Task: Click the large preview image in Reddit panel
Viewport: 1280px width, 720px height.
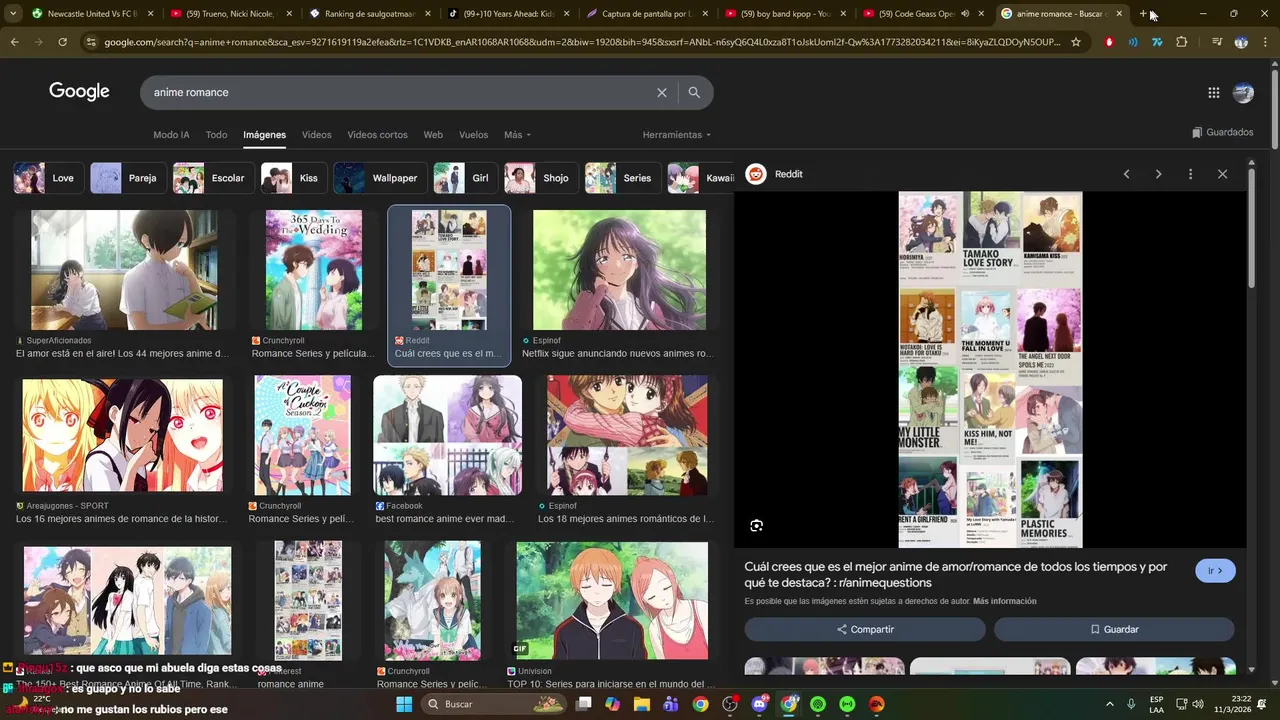Action: tap(990, 369)
